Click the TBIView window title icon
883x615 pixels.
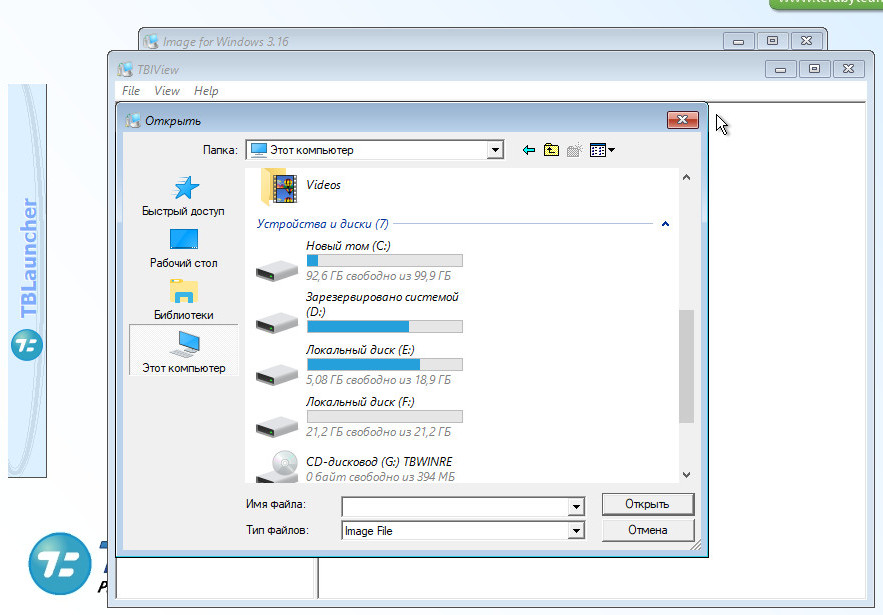125,69
